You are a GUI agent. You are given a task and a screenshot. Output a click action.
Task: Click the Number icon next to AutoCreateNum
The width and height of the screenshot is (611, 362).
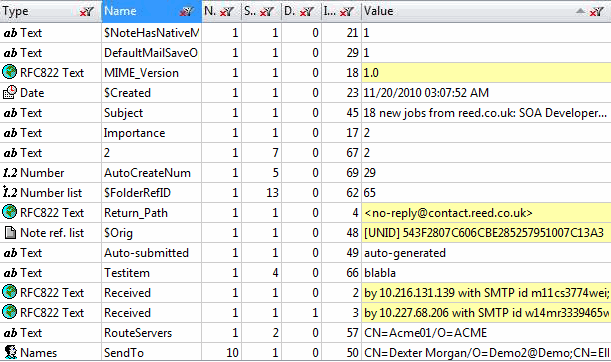[10, 173]
